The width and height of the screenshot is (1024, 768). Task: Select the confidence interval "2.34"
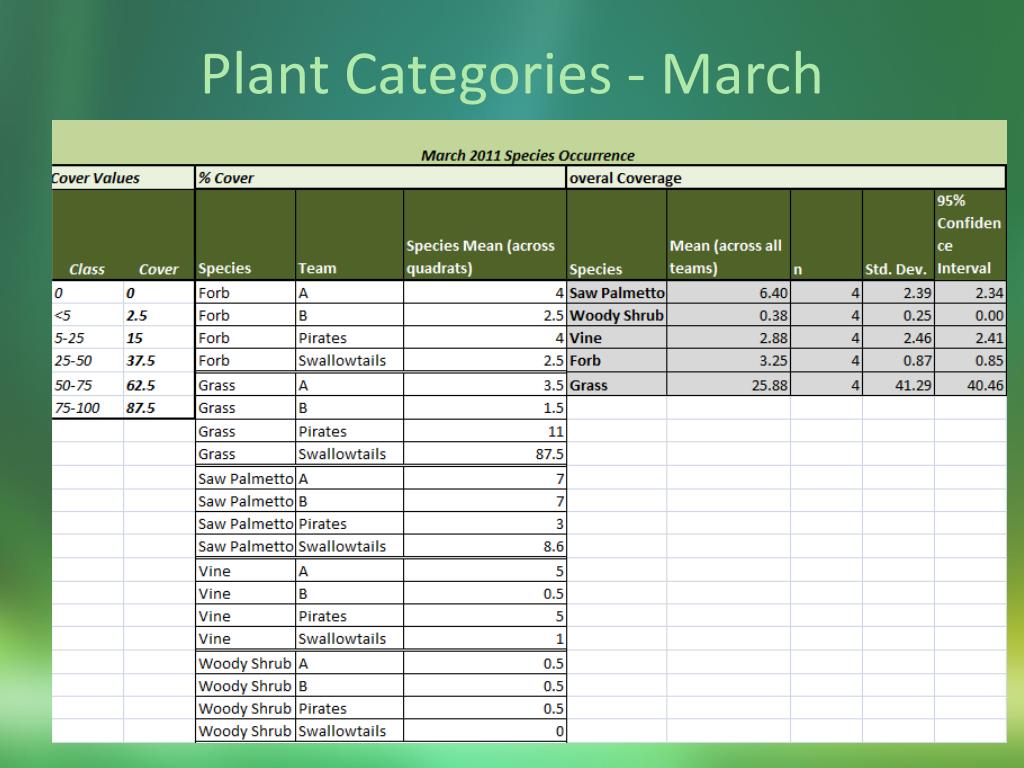(x=989, y=293)
